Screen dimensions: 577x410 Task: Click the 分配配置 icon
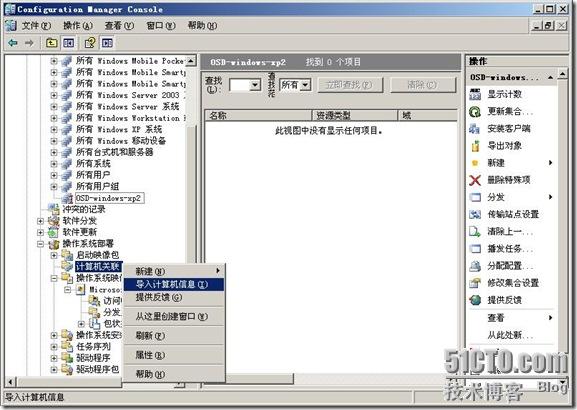(475, 266)
